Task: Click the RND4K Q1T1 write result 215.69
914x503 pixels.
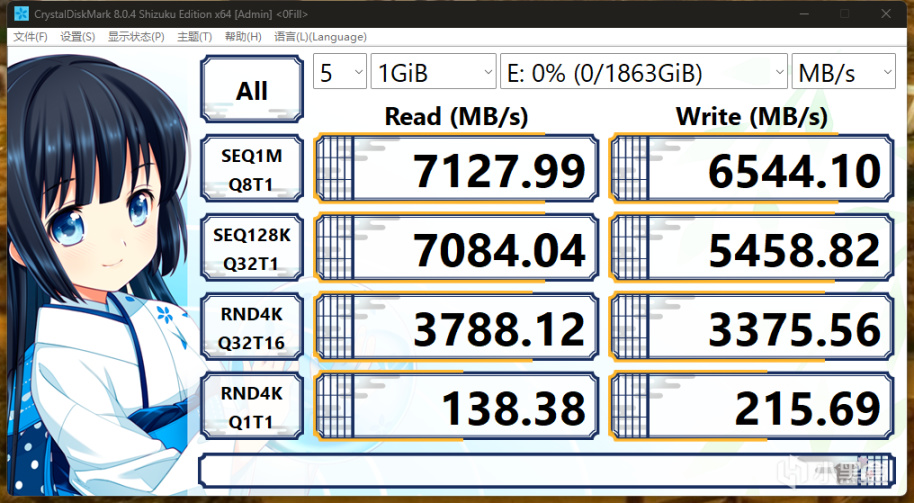Action: tap(751, 407)
